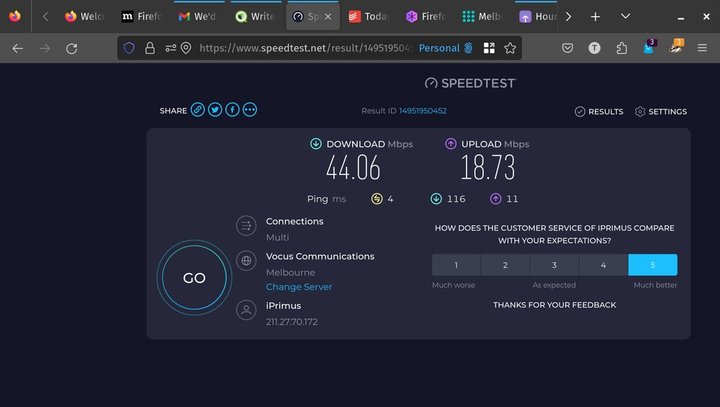The width and height of the screenshot is (720, 407).
Task: Click the server globe icon
Action: 246,260
